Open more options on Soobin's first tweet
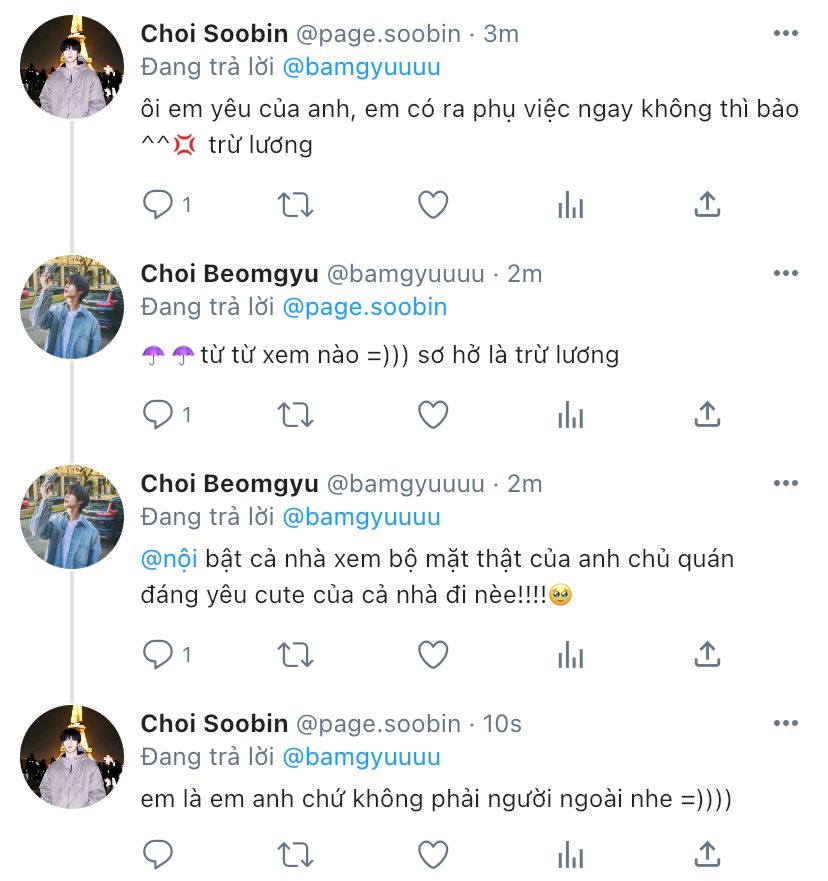This screenshot has height=881, width=828. (x=786, y=33)
